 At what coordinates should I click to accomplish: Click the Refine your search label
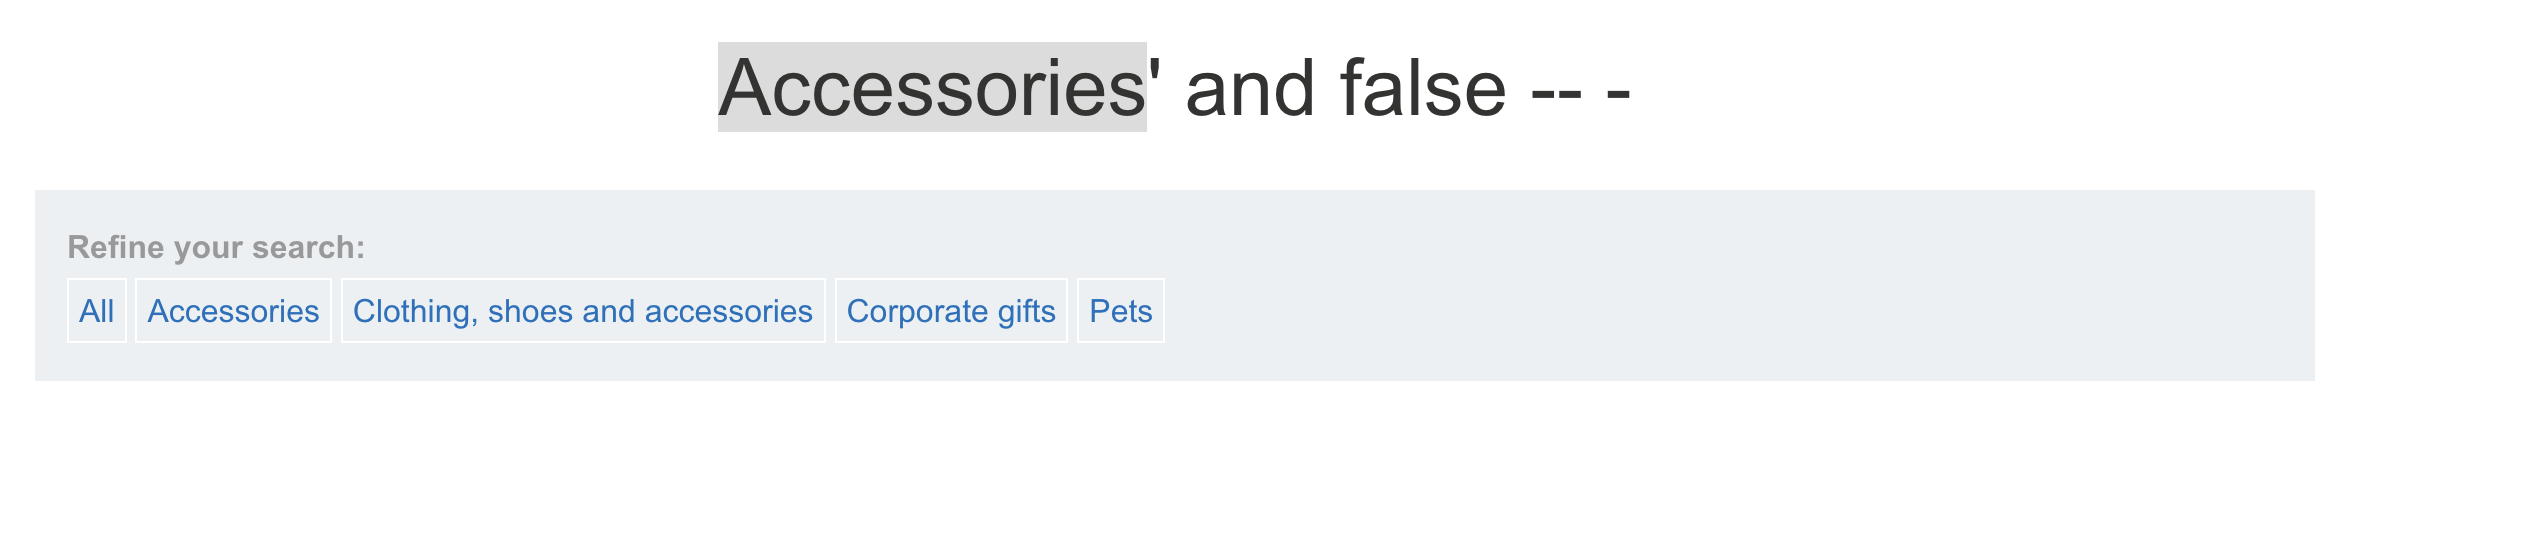[x=216, y=247]
